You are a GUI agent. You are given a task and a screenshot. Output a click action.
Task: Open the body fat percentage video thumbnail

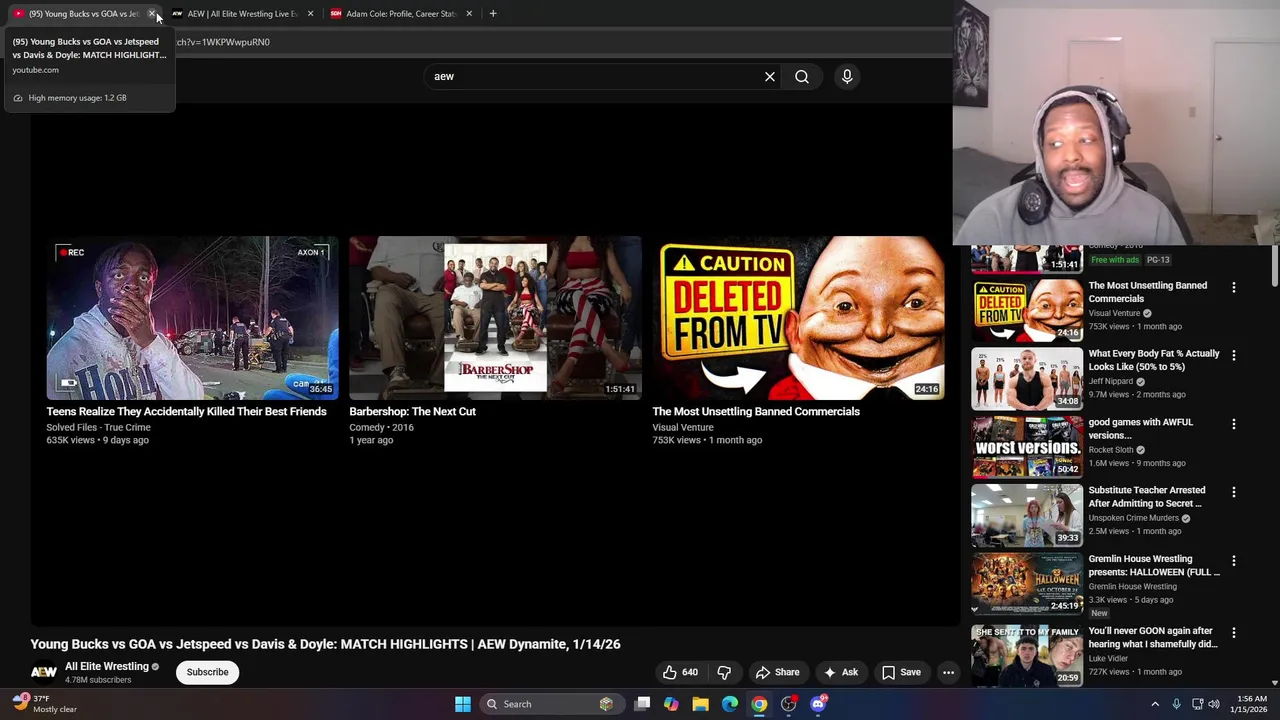coord(1027,378)
